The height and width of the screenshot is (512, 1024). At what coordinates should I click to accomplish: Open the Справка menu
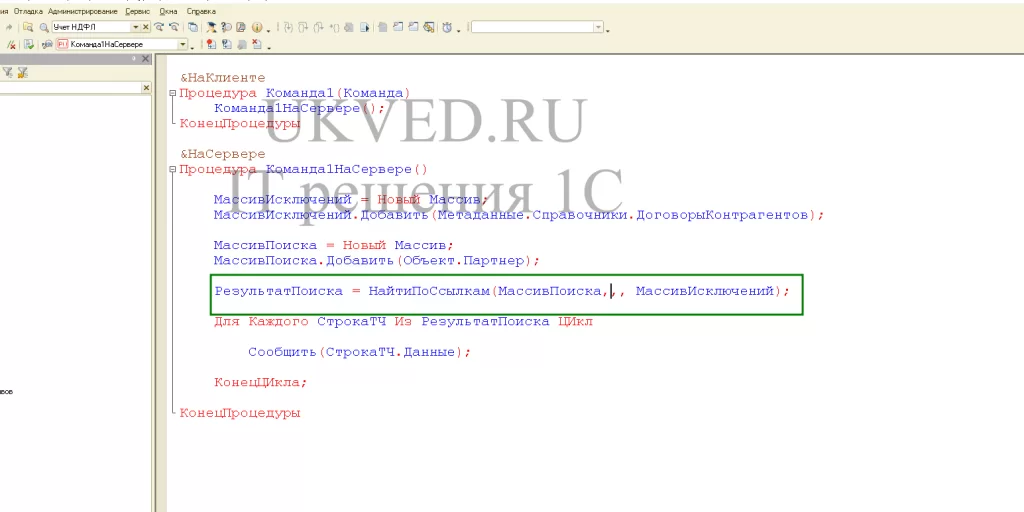(201, 11)
